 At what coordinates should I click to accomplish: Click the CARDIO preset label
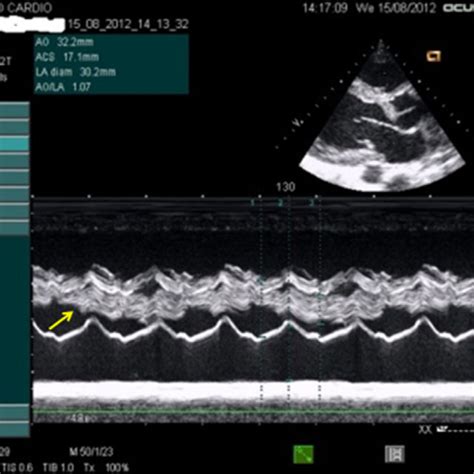(x=29, y=8)
